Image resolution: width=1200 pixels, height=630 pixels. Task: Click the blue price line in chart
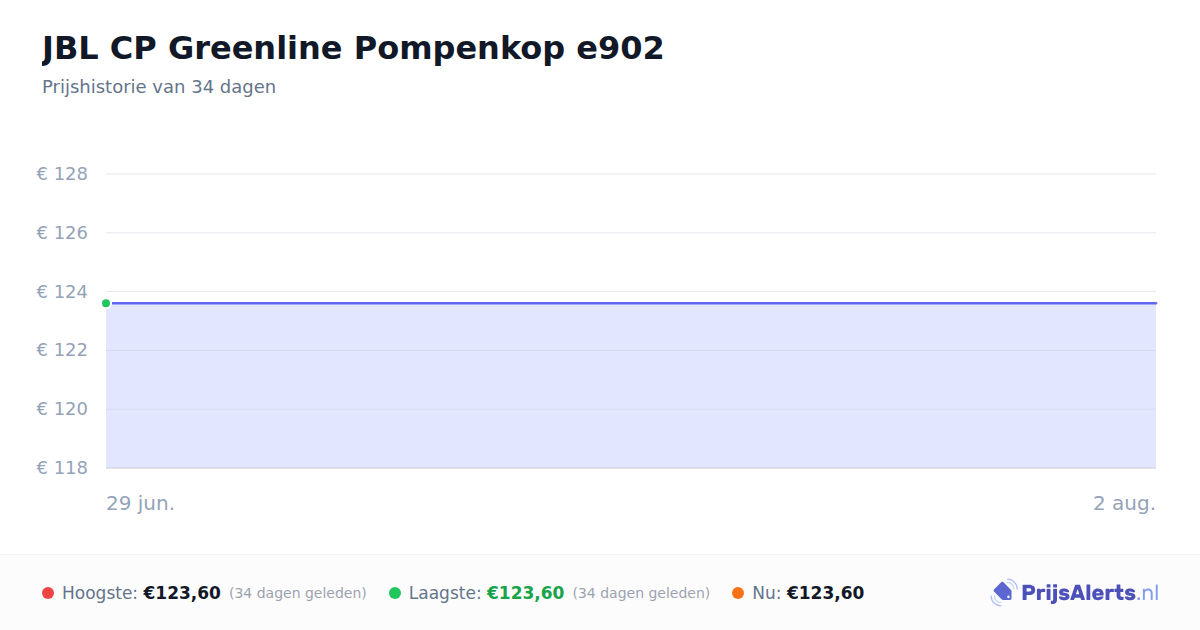[x=631, y=303]
